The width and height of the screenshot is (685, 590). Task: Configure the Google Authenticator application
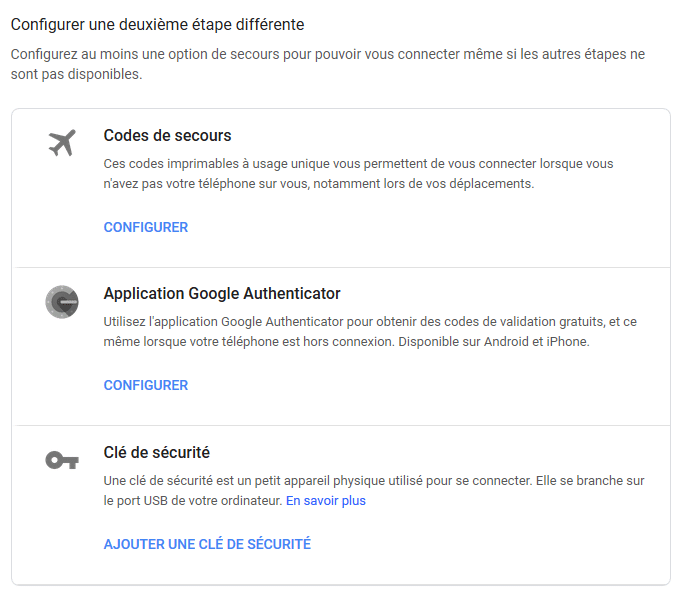point(146,385)
